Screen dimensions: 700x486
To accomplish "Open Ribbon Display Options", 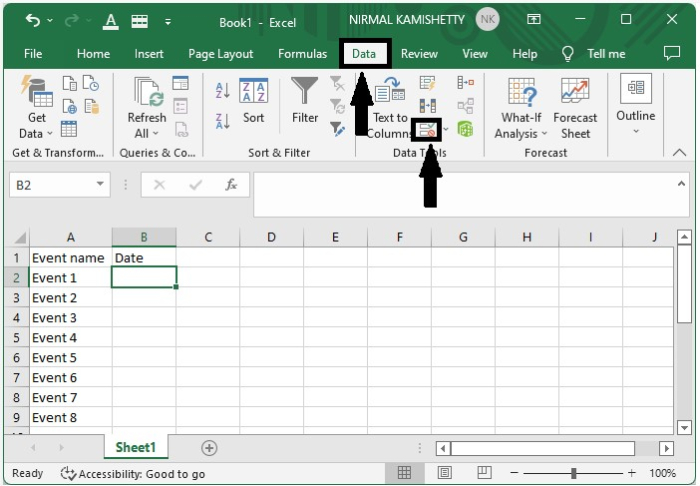I will pyautogui.click(x=534, y=19).
